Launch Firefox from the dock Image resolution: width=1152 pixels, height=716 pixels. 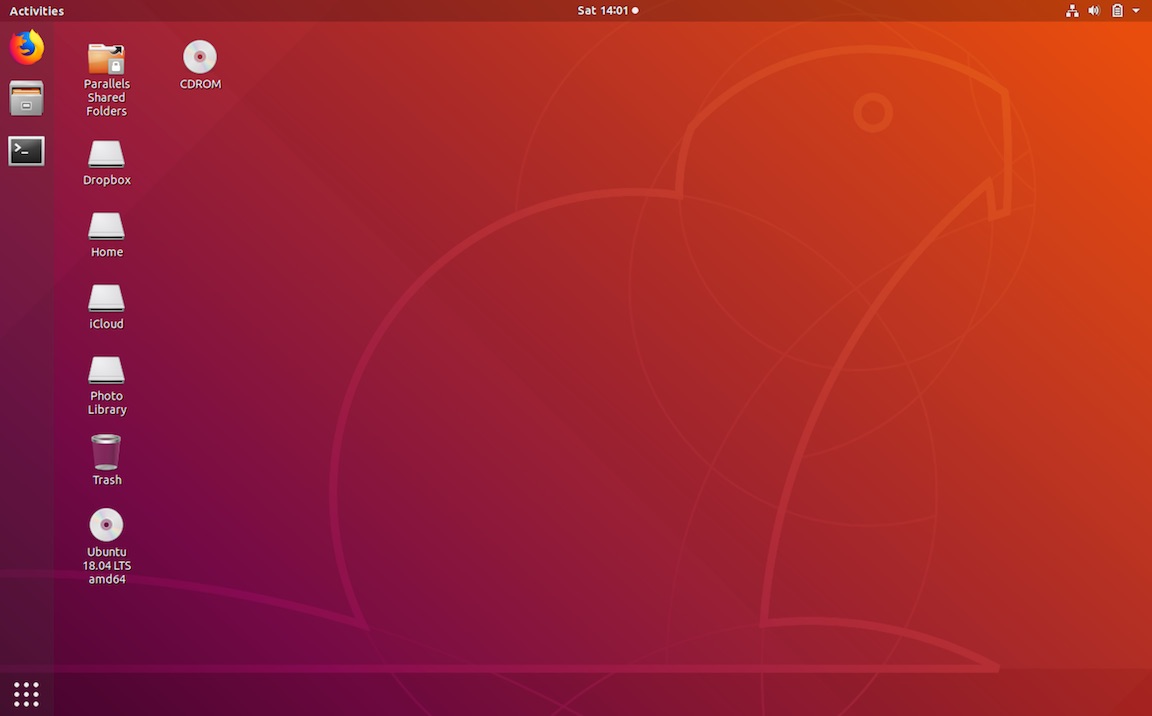26,46
